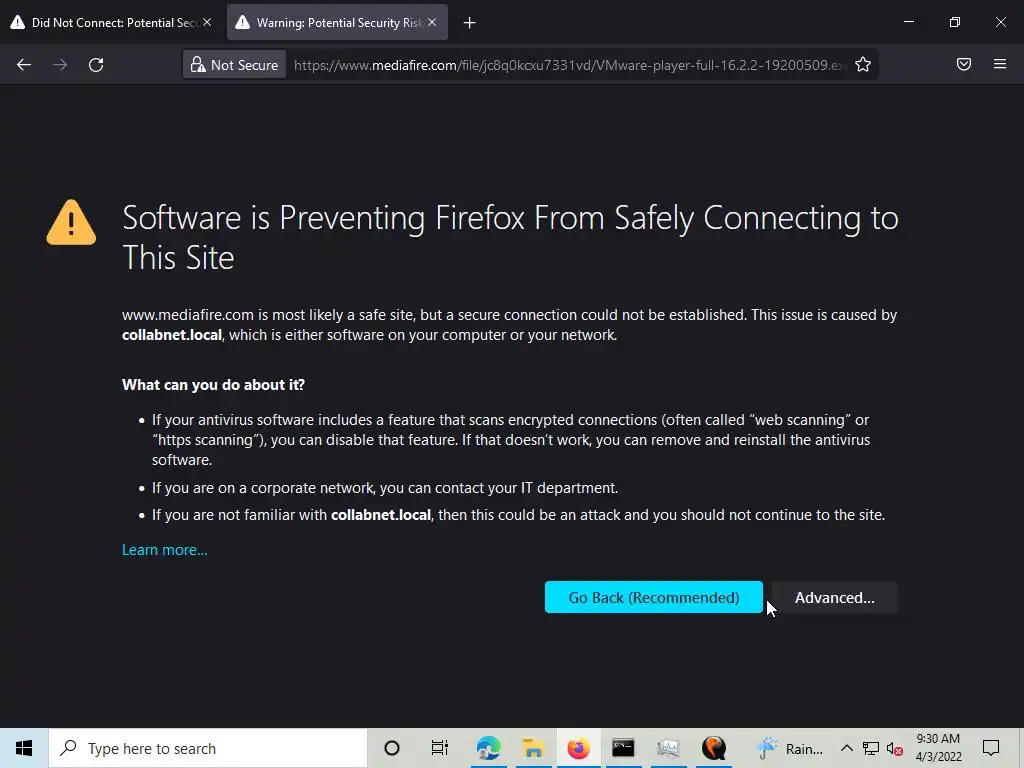Click the 'Type here to search' box
This screenshot has height=768, width=1024.
208,748
